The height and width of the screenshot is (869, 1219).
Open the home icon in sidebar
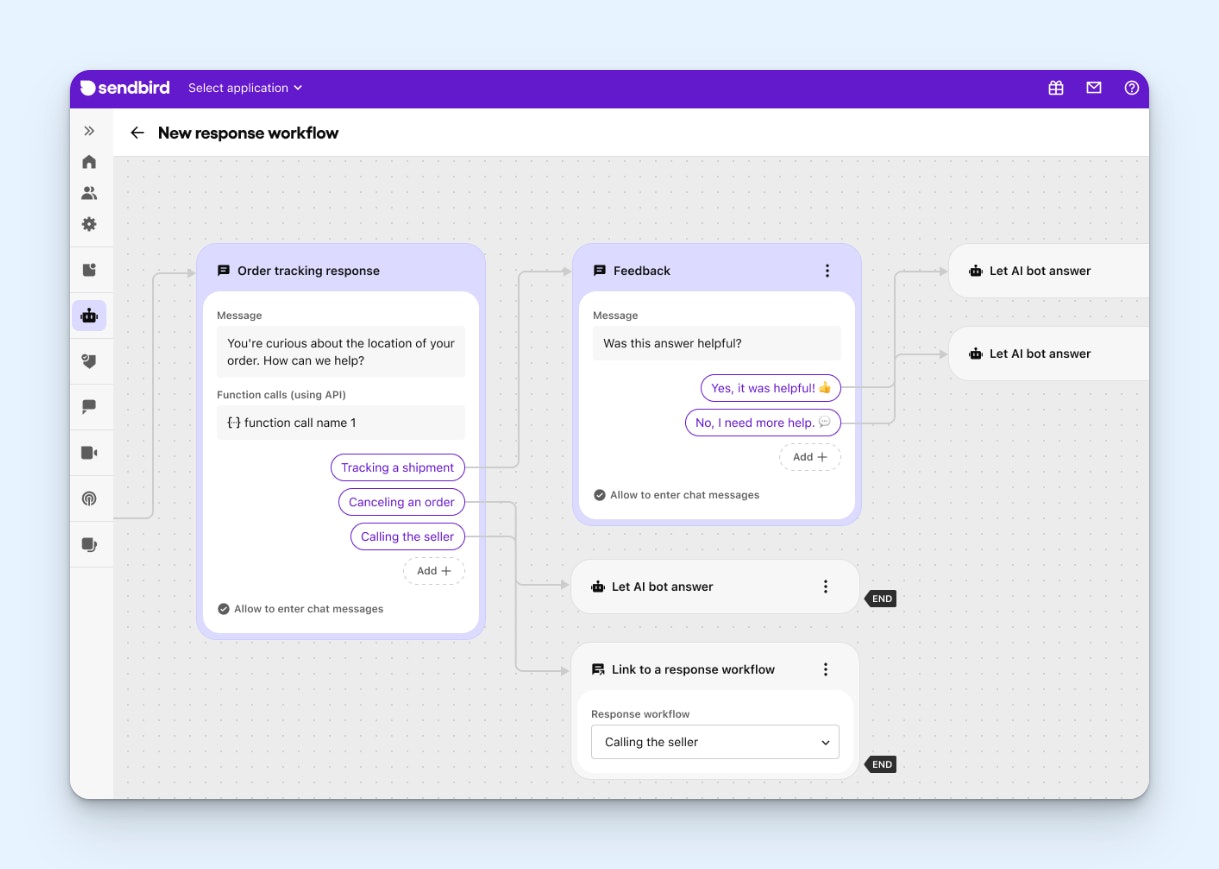[89, 162]
